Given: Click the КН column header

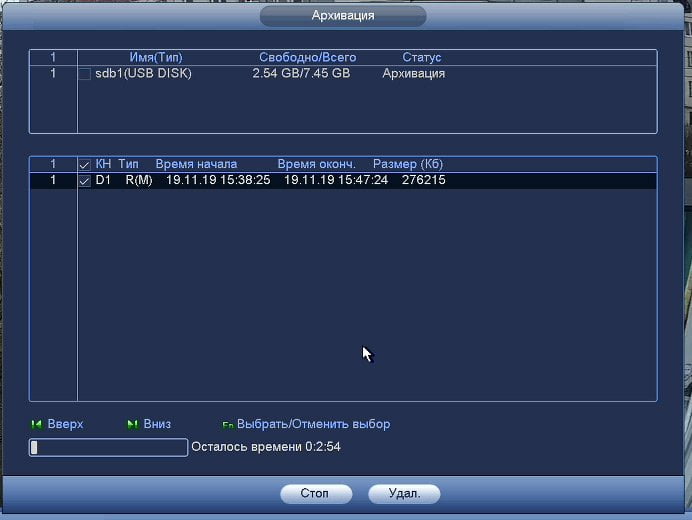Looking at the screenshot, I should [x=103, y=164].
